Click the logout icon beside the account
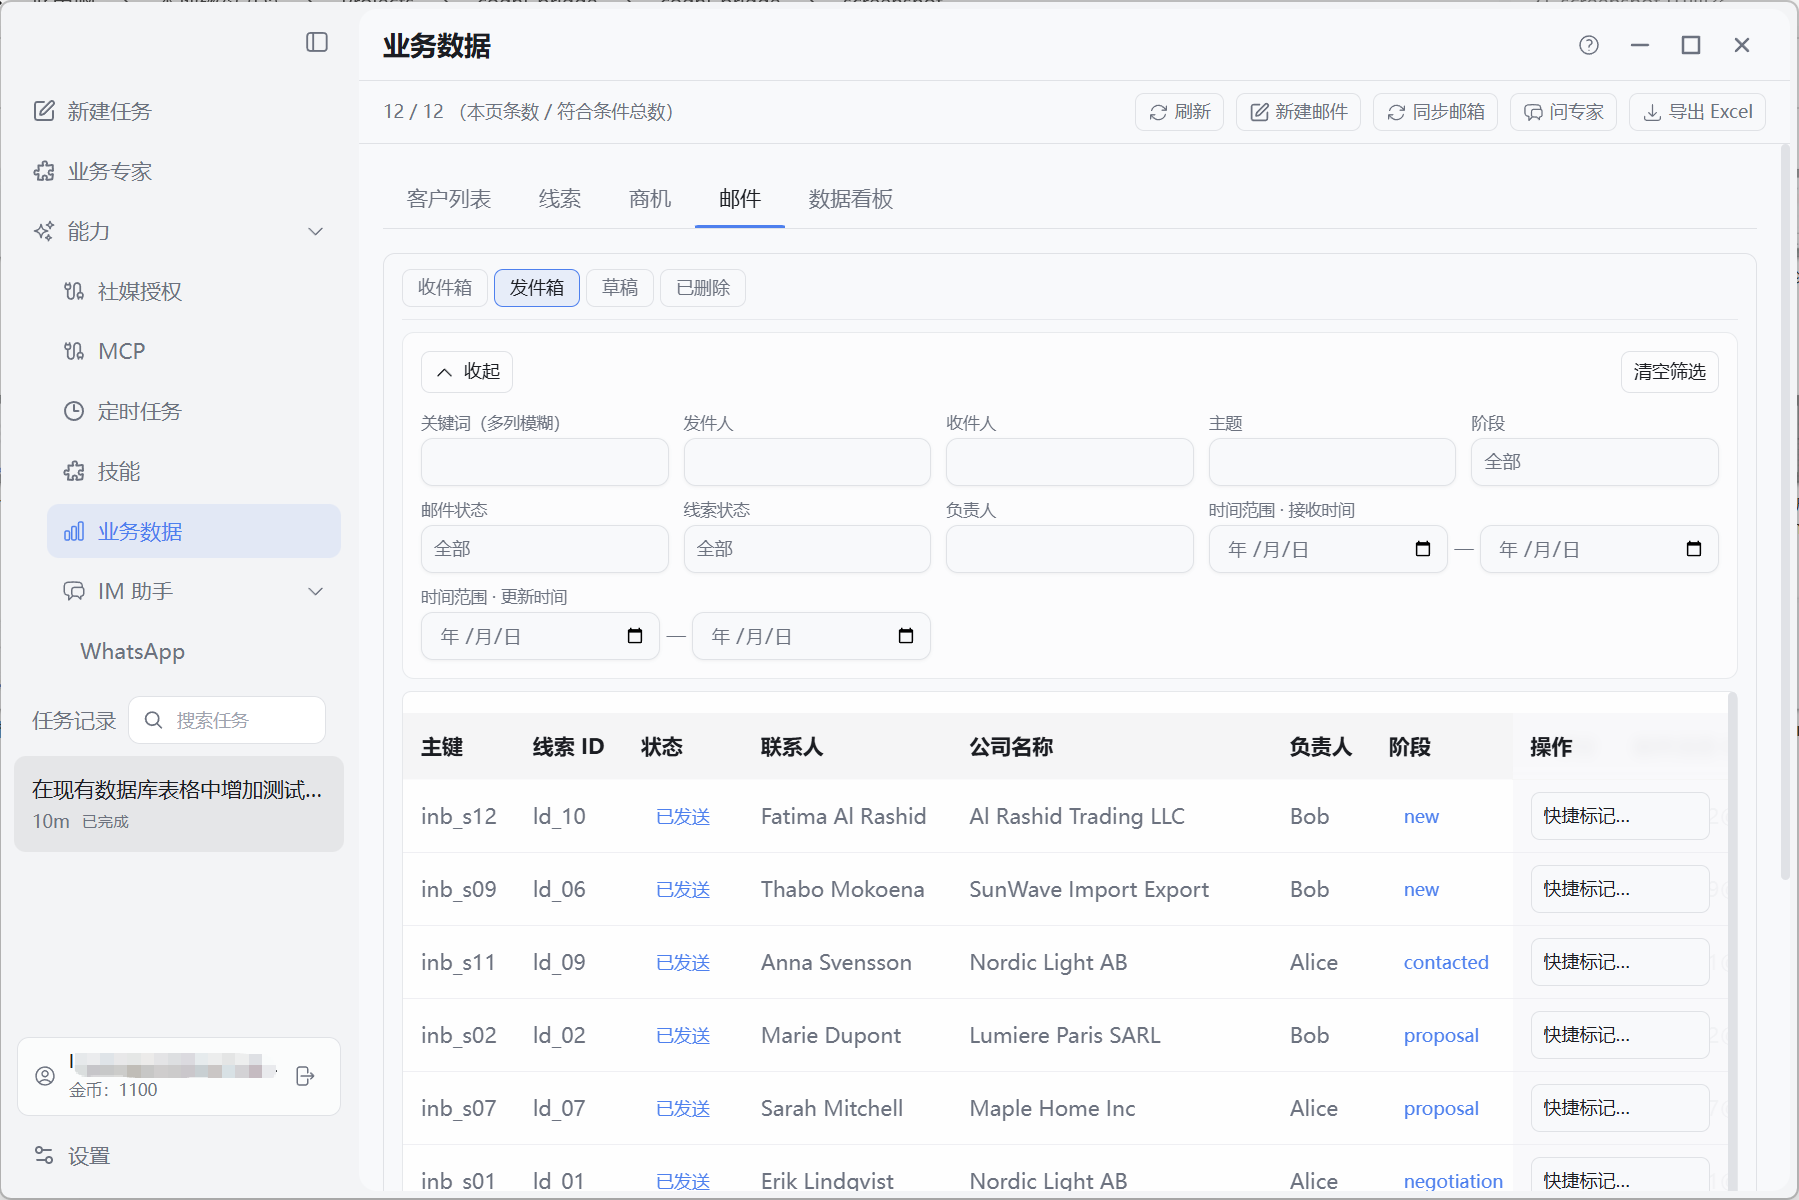This screenshot has height=1200, width=1799. point(305,1076)
